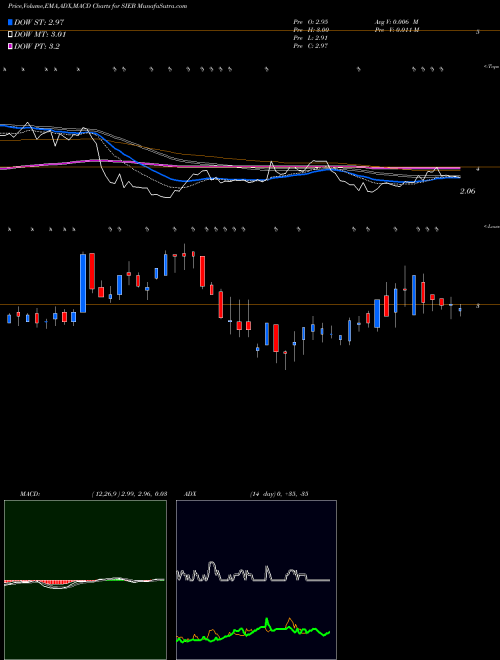Screen dimensions: 500x660
Task: Select the 'DOW ST: 2.97' legend label
Action: coord(39,22)
